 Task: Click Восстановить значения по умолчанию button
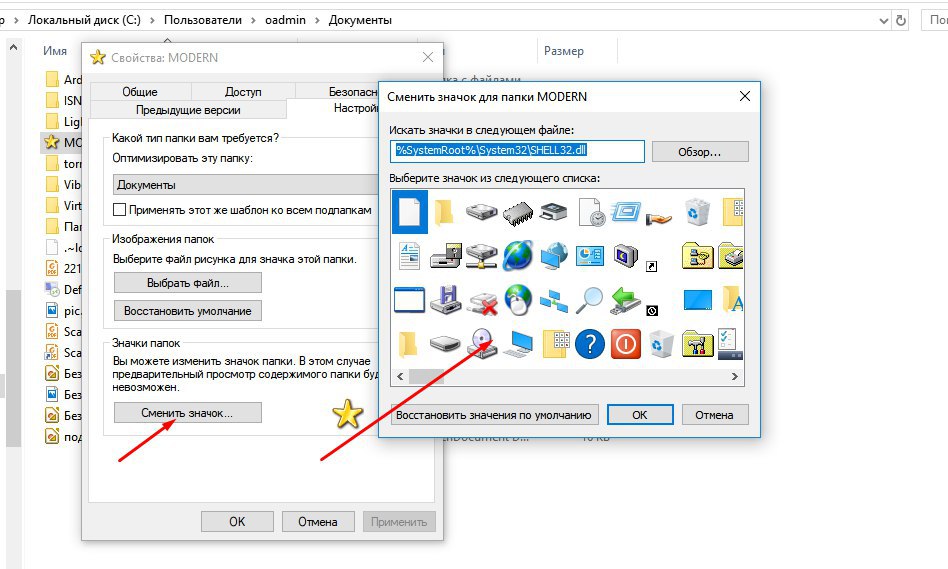[494, 415]
